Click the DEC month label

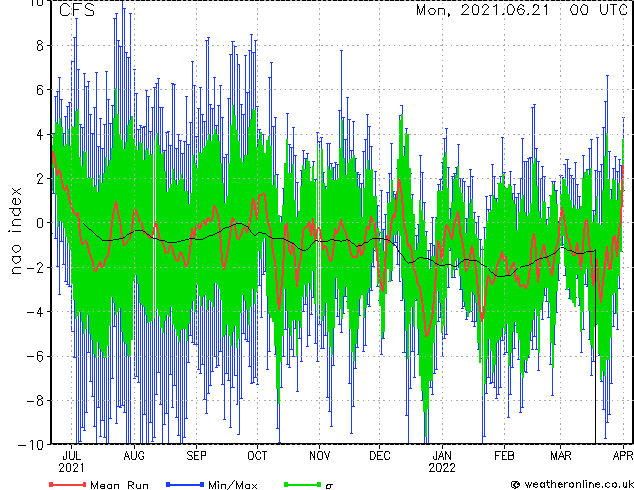click(380, 456)
